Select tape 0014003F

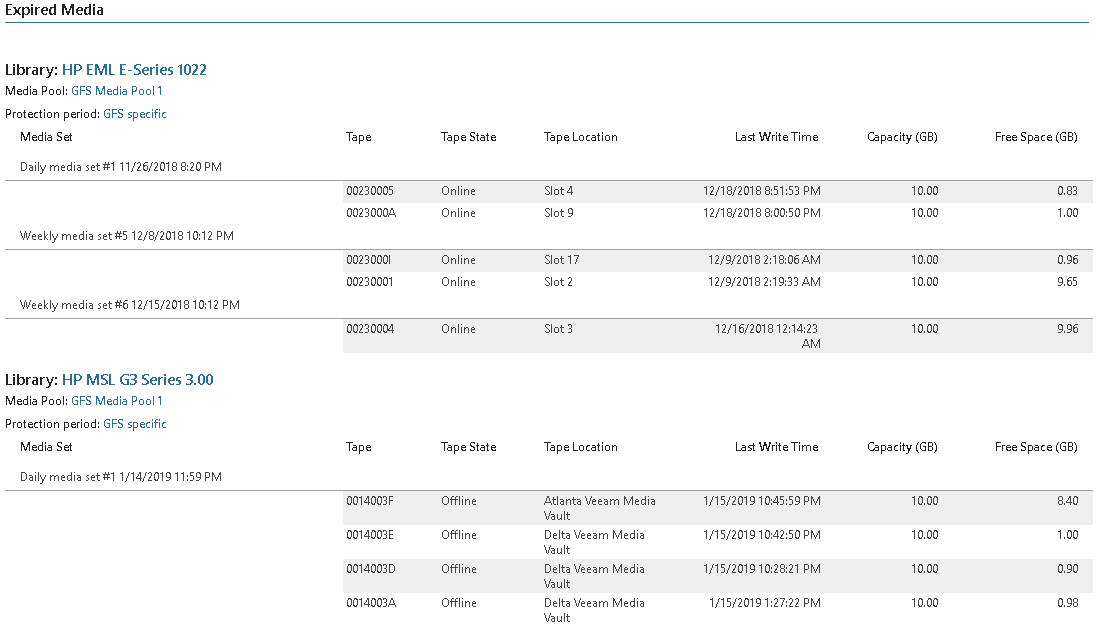pyautogui.click(x=370, y=501)
